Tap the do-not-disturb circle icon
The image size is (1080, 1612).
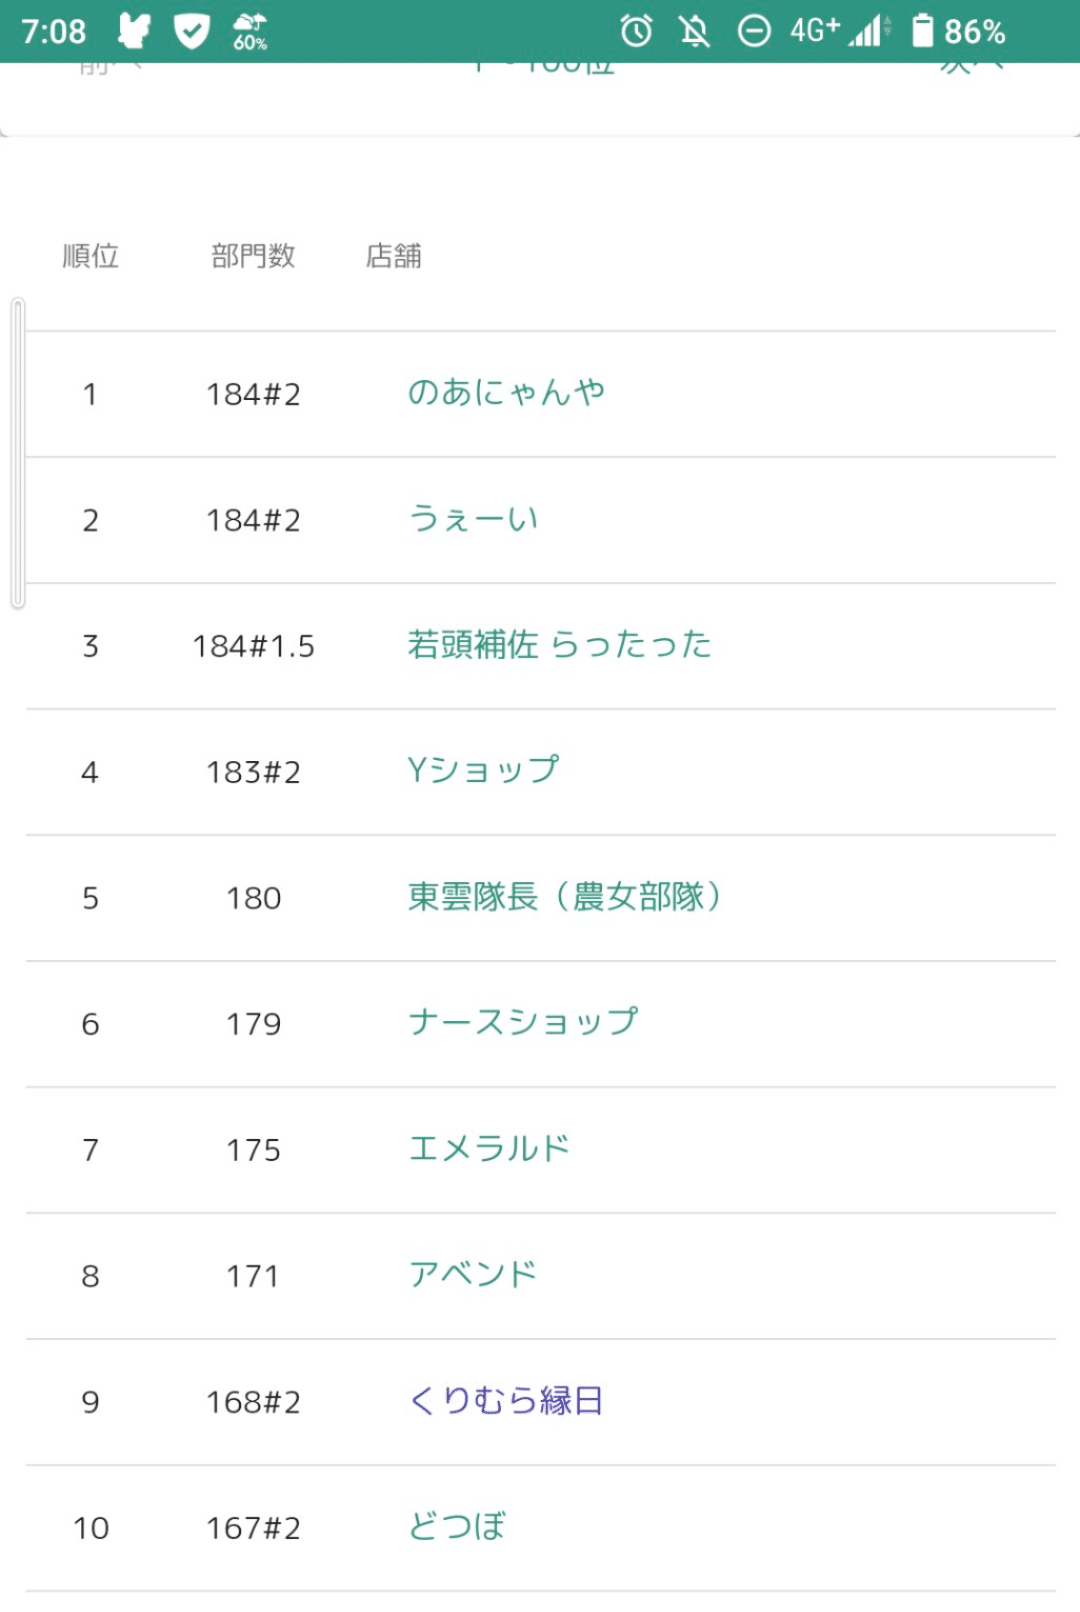(754, 31)
